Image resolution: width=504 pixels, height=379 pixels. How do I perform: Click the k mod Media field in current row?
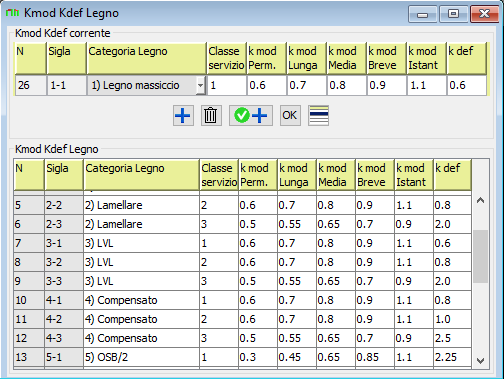tap(347, 85)
